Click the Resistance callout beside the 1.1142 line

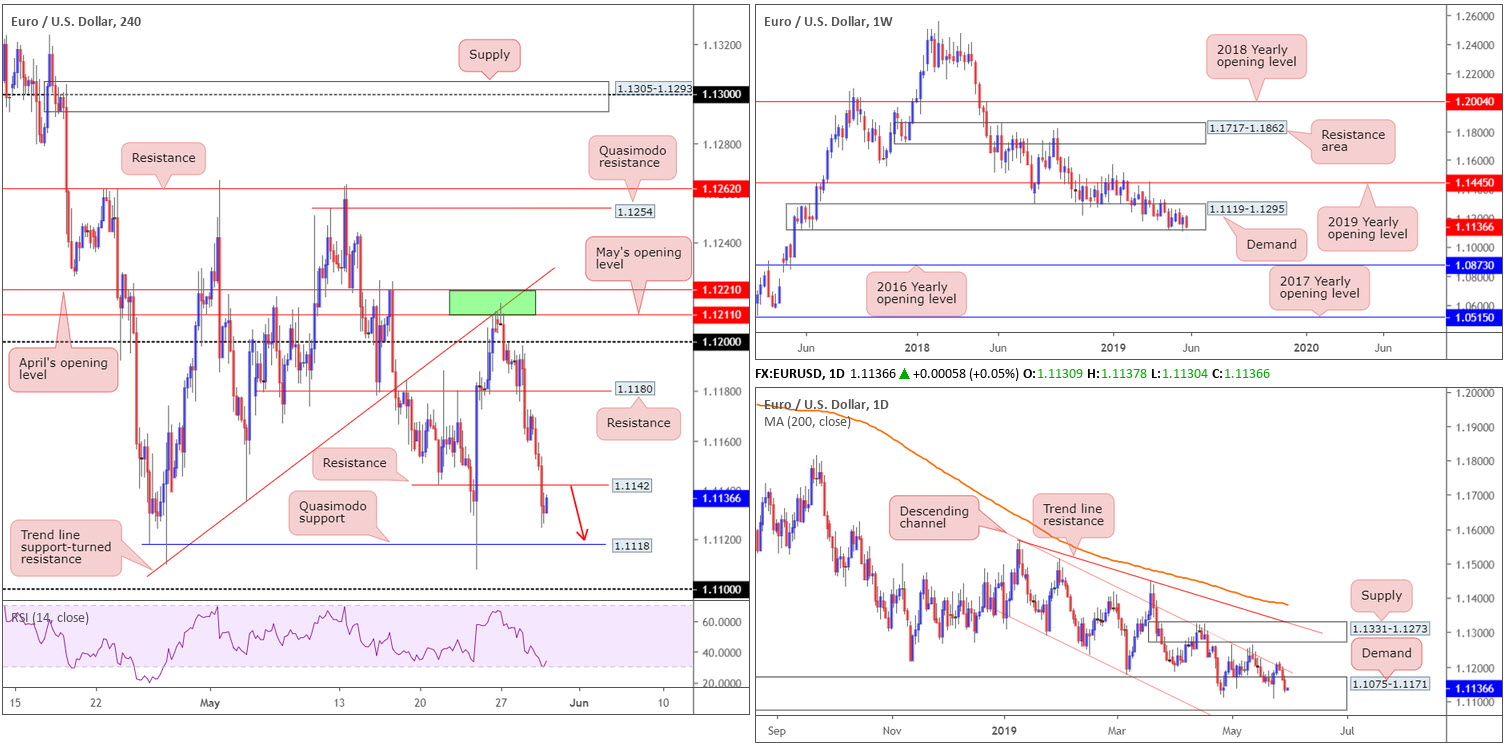click(354, 463)
